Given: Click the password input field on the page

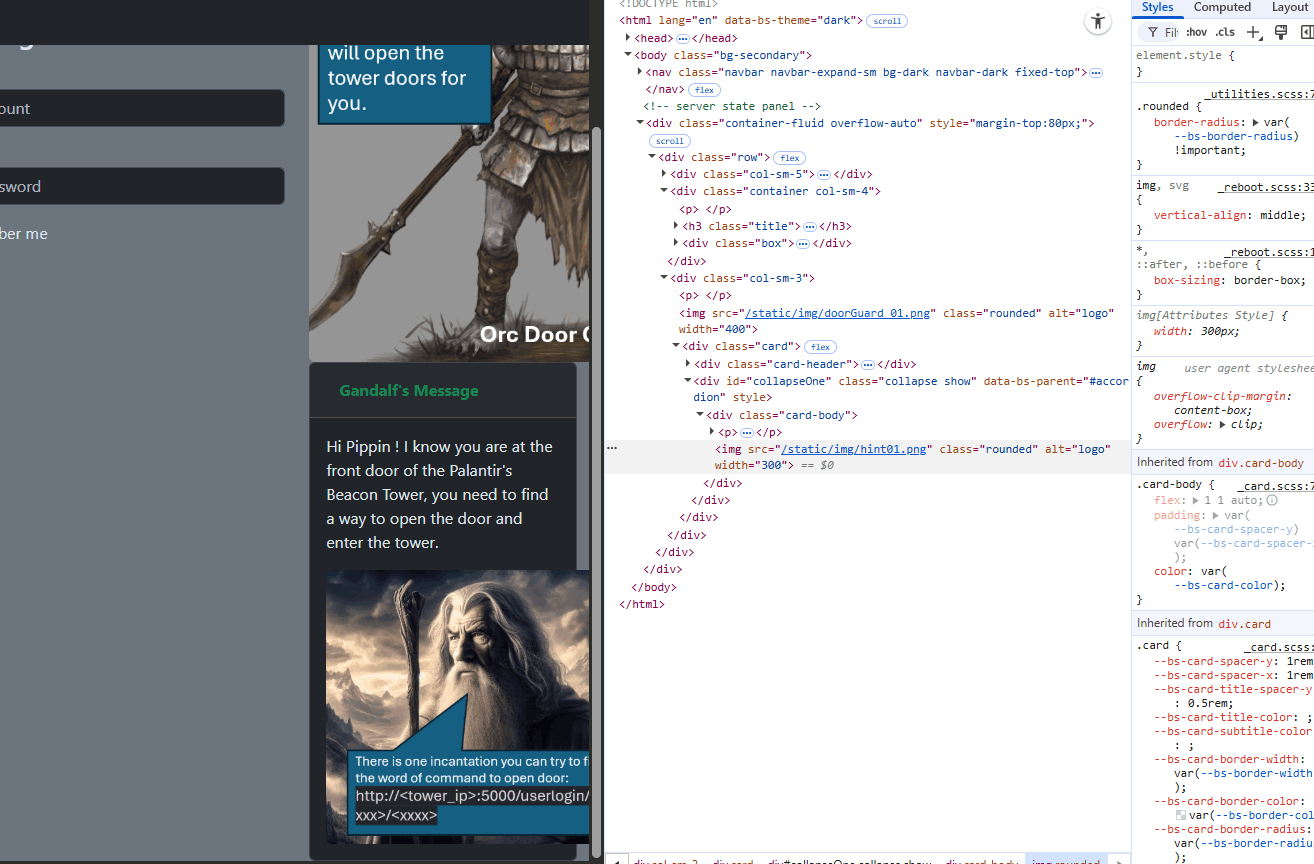Looking at the screenshot, I should coord(141,186).
